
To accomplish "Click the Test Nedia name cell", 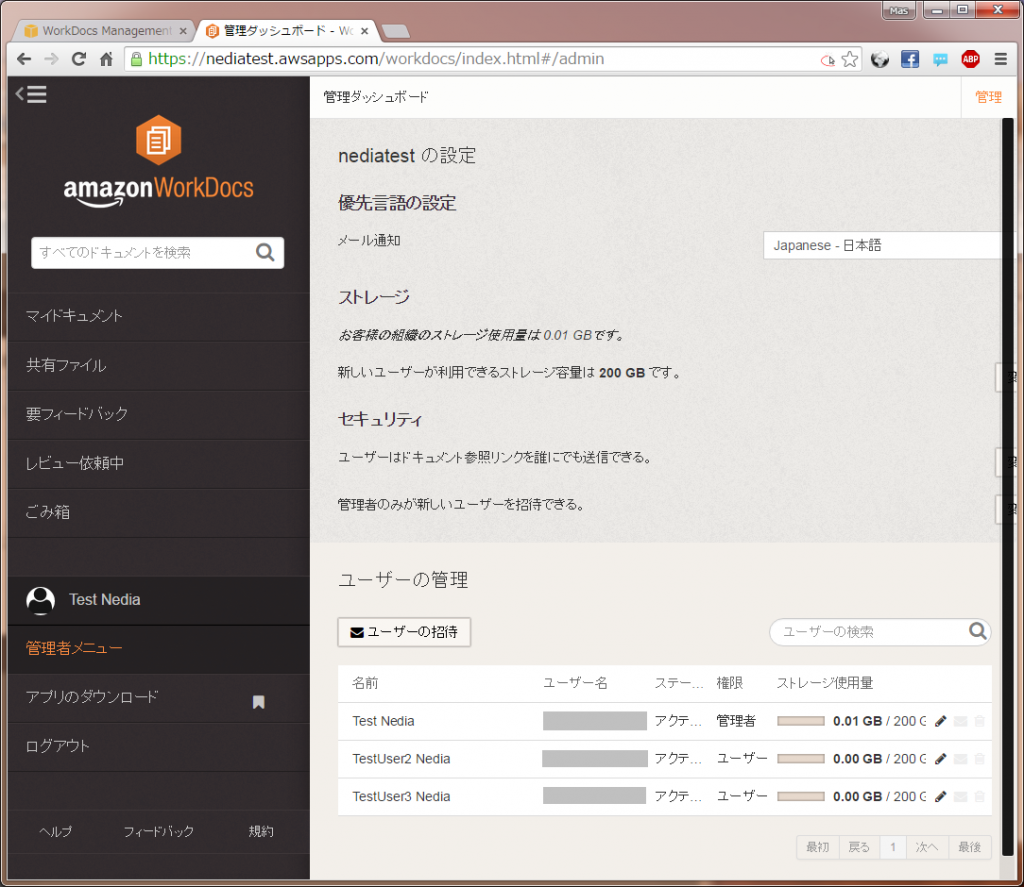I will tap(383, 721).
